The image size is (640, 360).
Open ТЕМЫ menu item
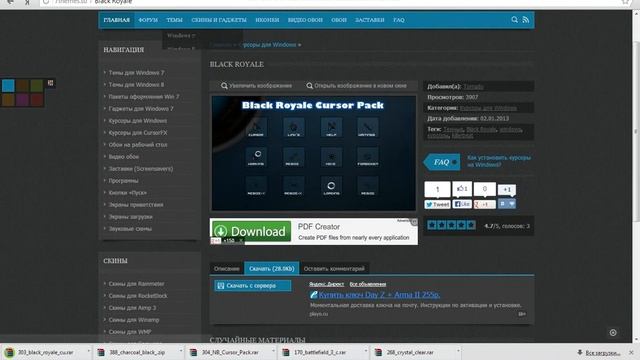pyautogui.click(x=174, y=20)
